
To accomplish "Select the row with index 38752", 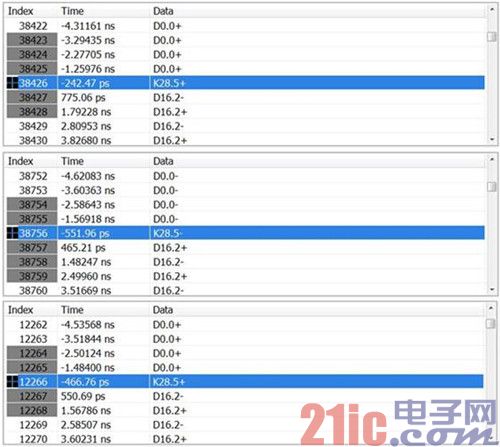I will pyautogui.click(x=245, y=176).
